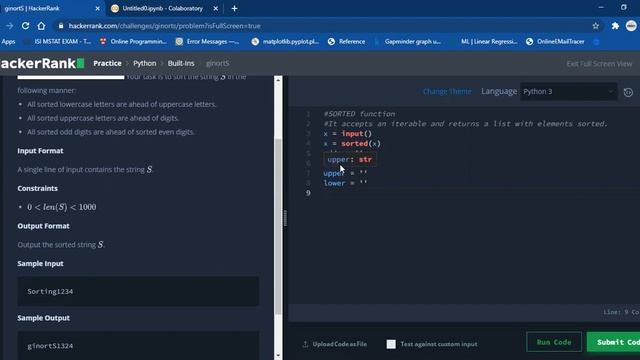Go forward with the browser arrow
640x360 pixels.
[x=9, y=26]
